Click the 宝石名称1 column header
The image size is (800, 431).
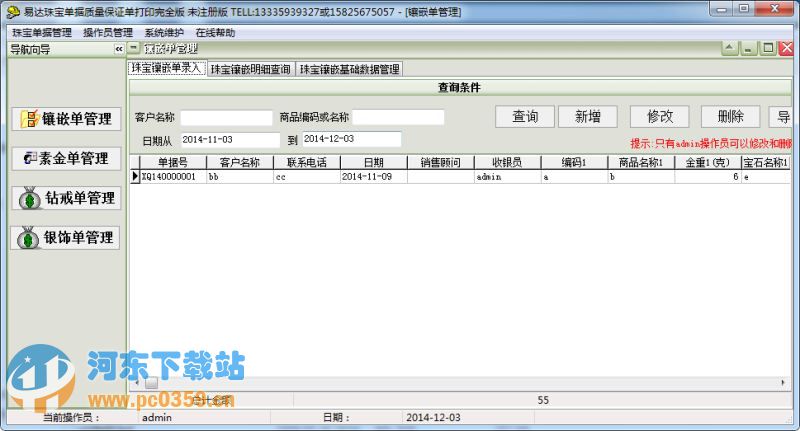tap(766, 163)
